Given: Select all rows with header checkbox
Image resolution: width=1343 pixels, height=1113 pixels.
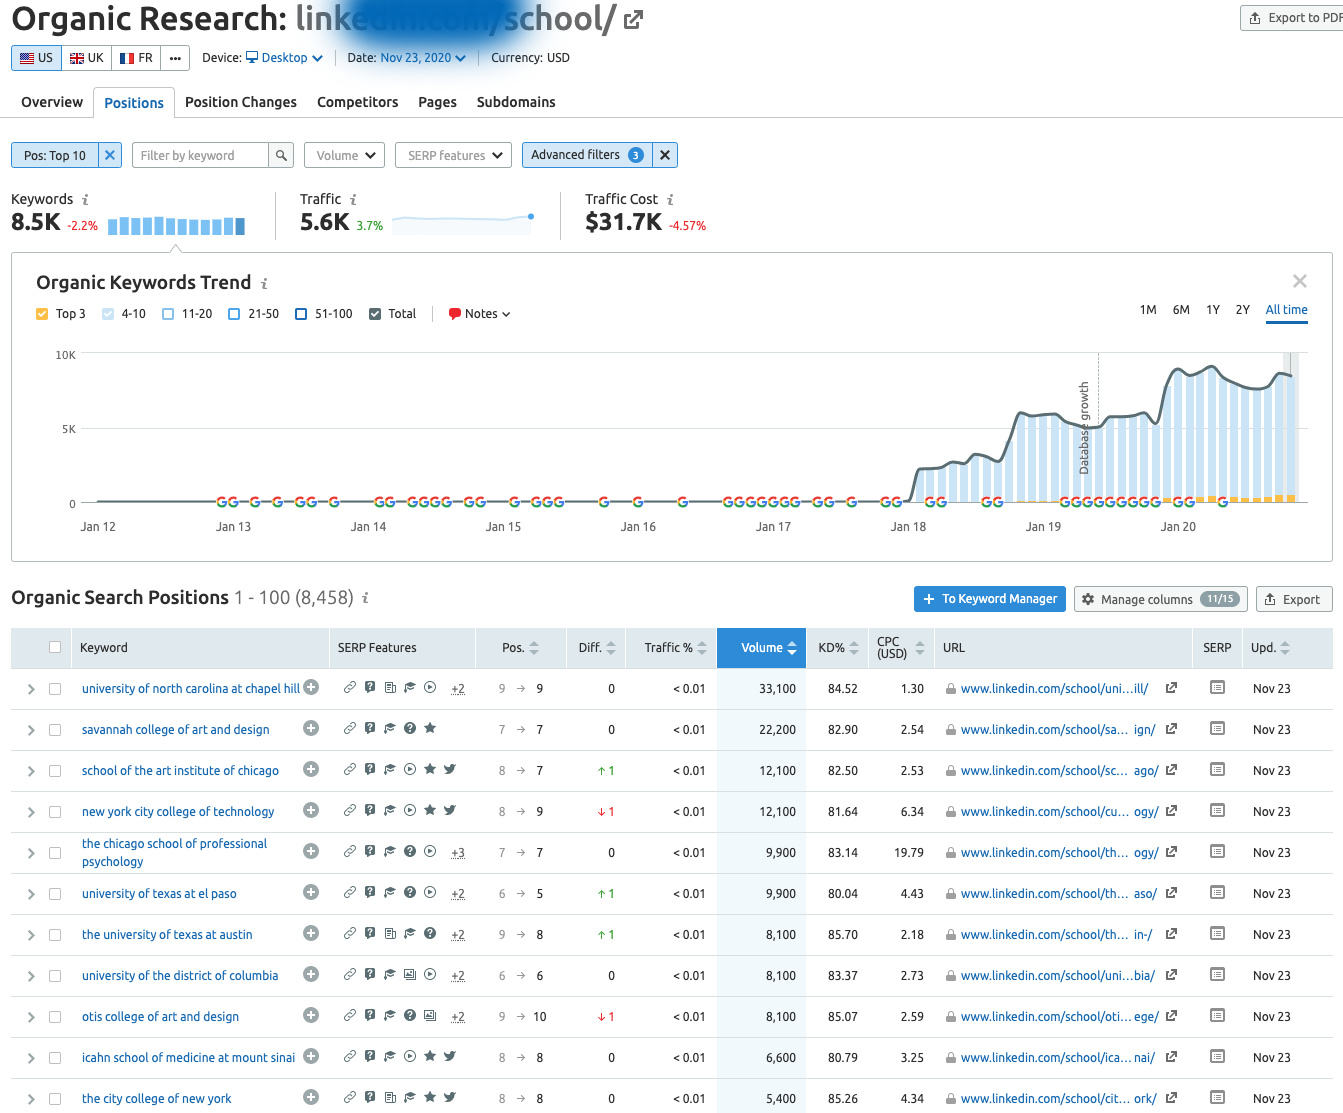Looking at the screenshot, I should pyautogui.click(x=55, y=647).
